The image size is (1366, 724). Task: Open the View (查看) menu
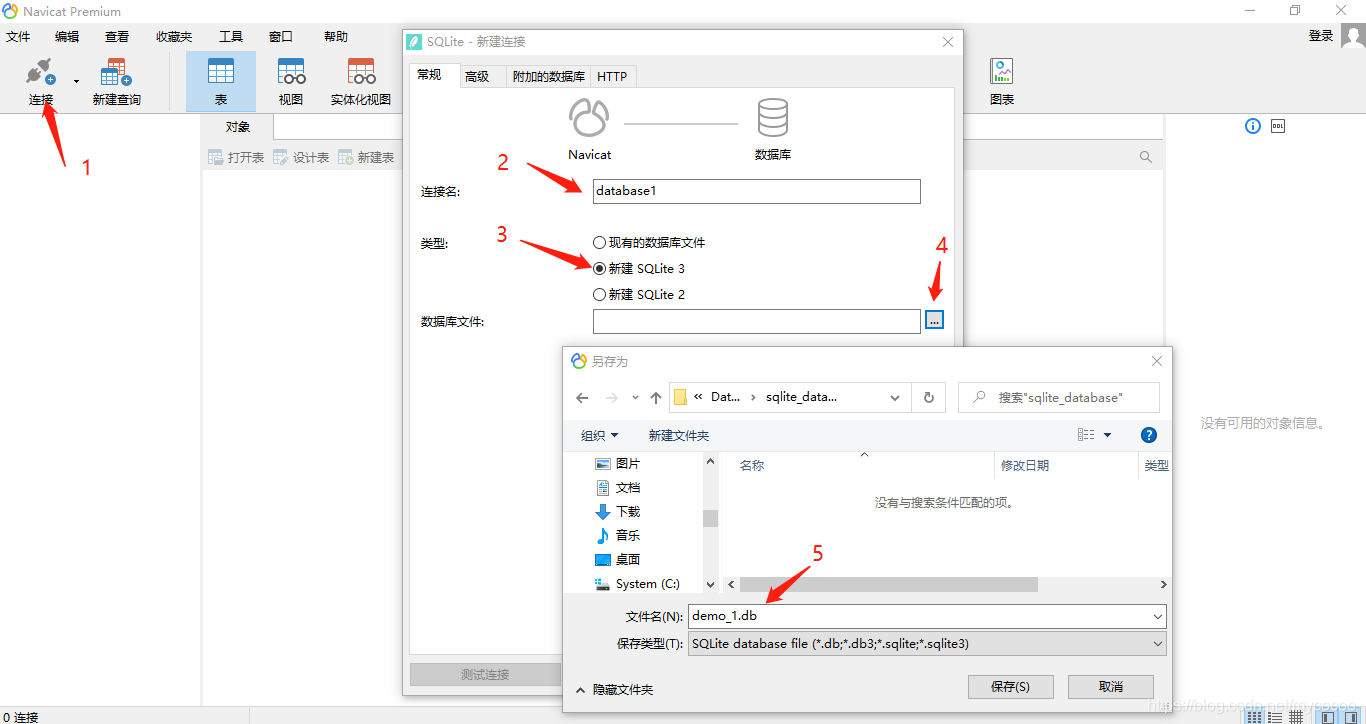tap(117, 37)
